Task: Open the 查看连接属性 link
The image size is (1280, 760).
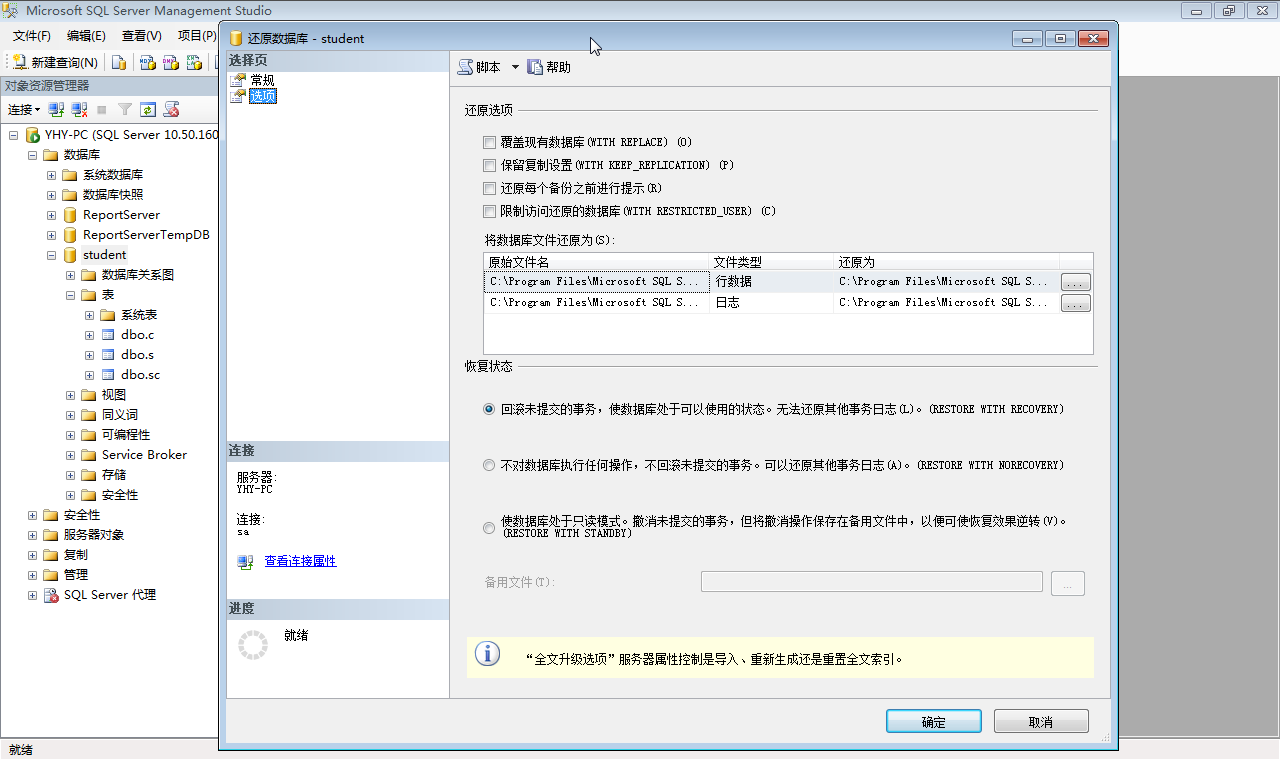Action: (300, 561)
